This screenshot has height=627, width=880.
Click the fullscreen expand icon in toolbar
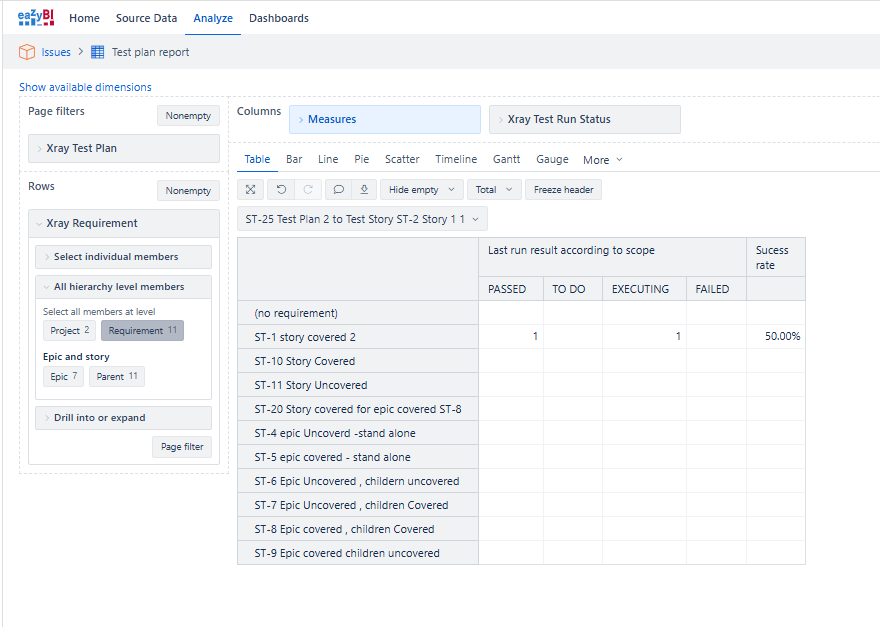coord(251,190)
